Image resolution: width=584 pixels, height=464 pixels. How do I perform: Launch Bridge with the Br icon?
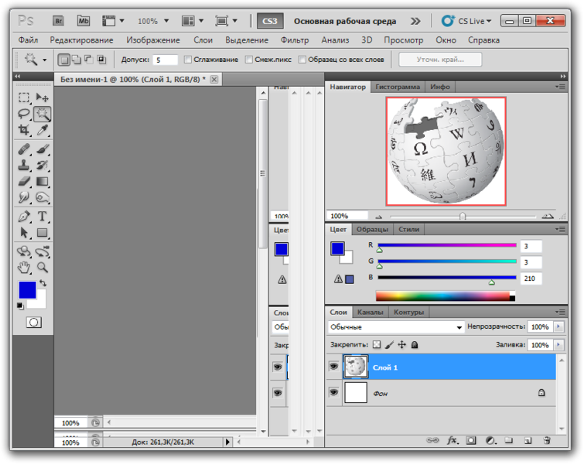[x=58, y=21]
